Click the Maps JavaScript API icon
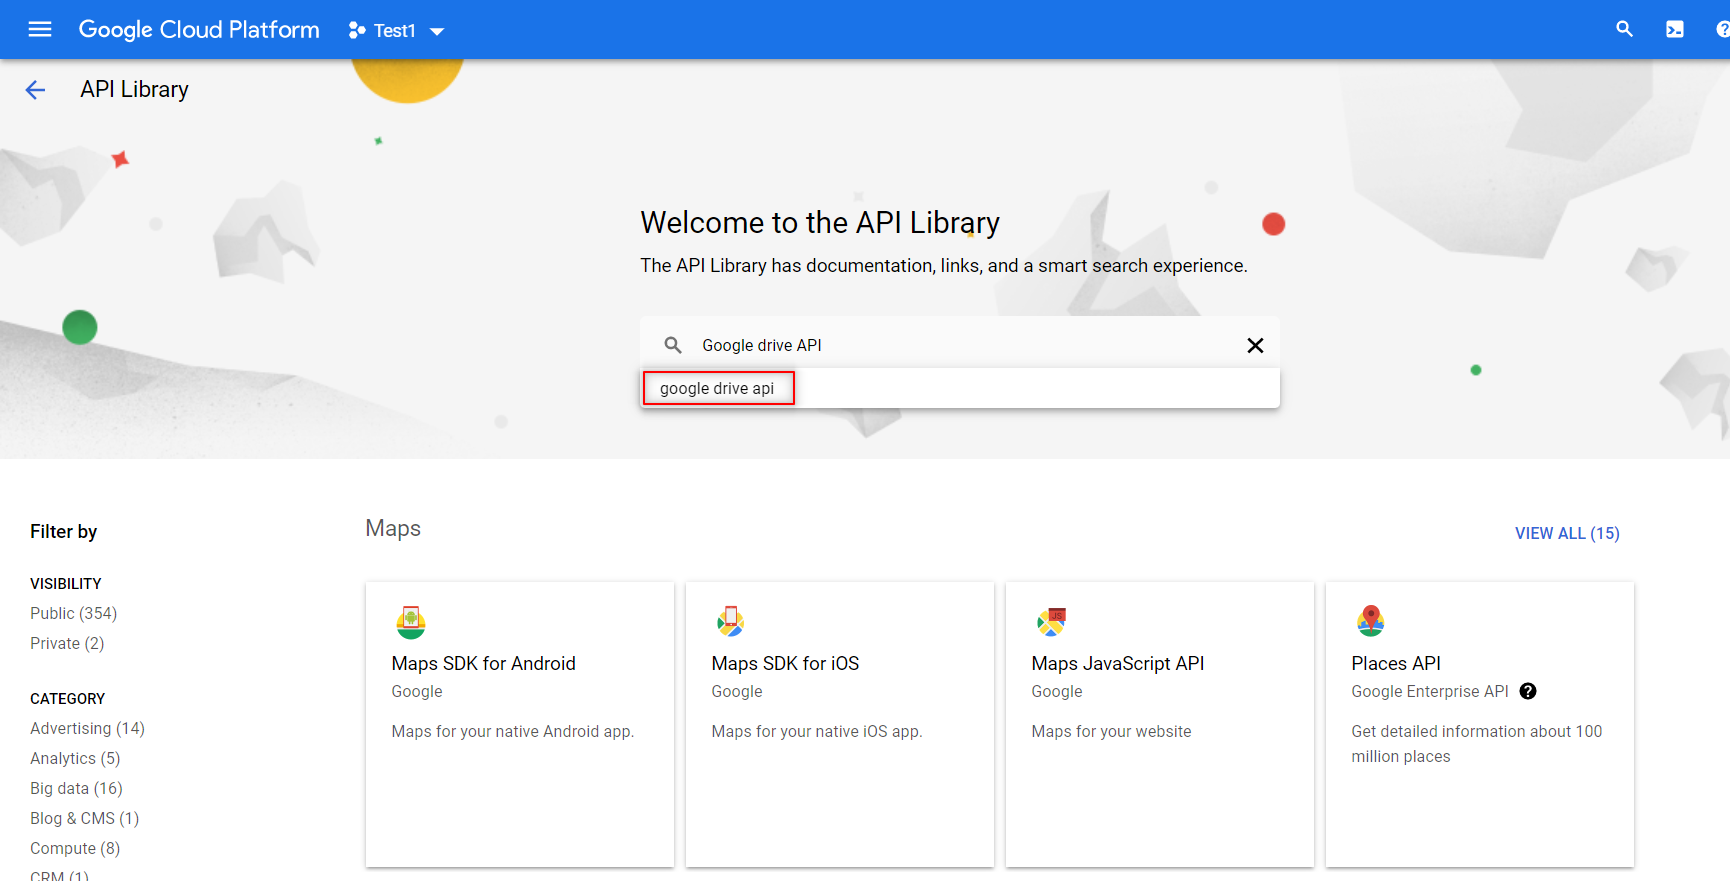Screen dimensions: 1730x886 click(x=1051, y=622)
